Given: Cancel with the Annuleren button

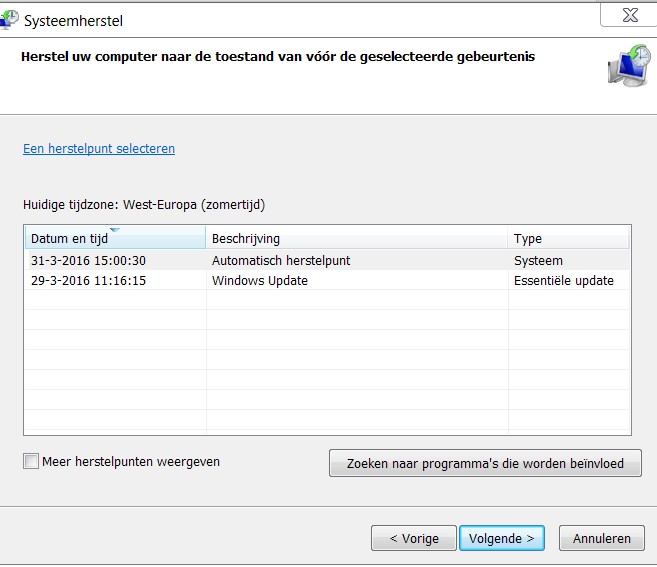Looking at the screenshot, I should pyautogui.click(x=602, y=538).
